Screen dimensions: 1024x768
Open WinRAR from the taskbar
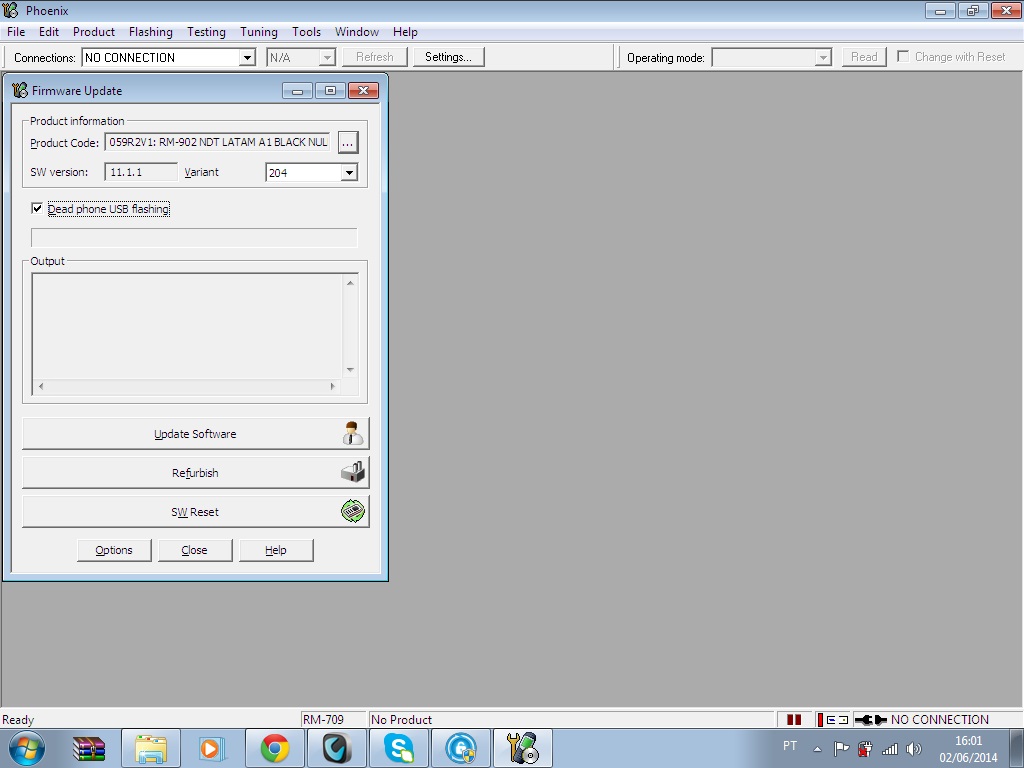click(x=89, y=749)
